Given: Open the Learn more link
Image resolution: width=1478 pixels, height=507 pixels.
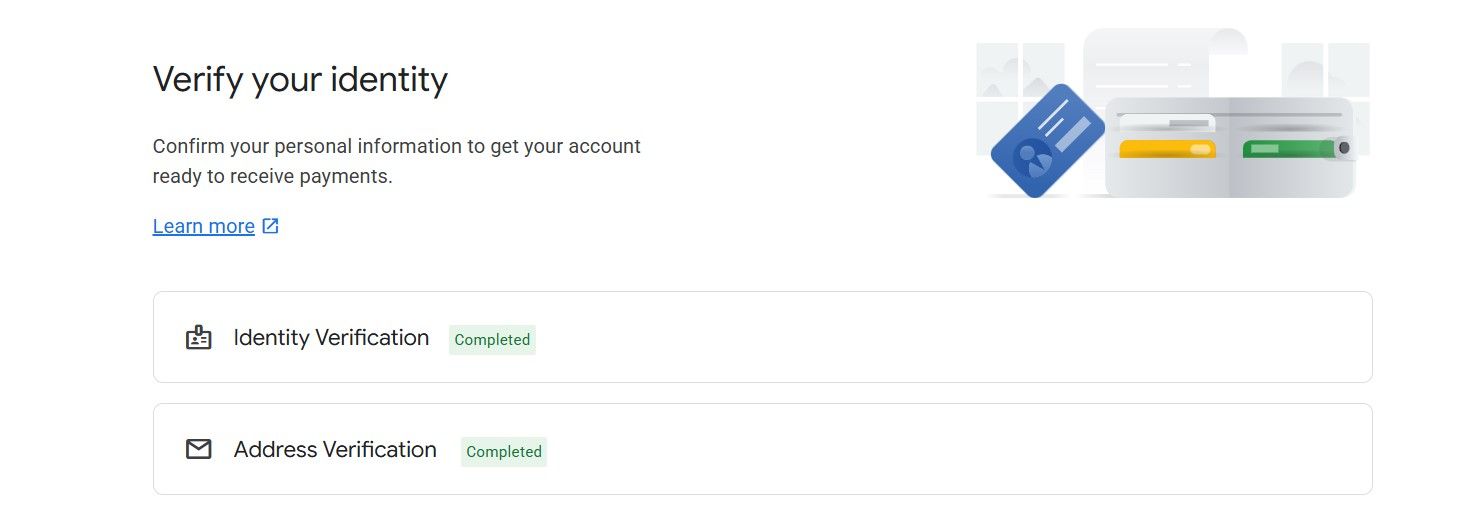Looking at the screenshot, I should tap(203, 226).
